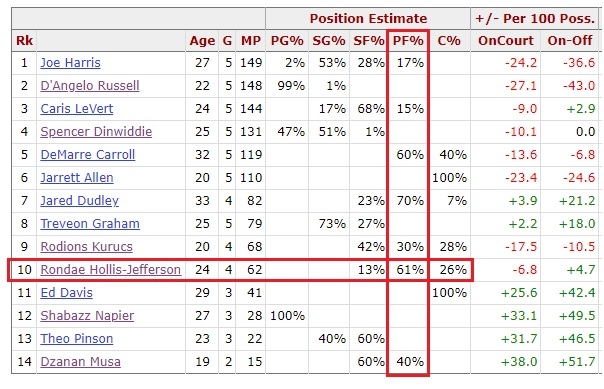The width and height of the screenshot is (604, 389).
Task: Sort by PG% column header
Action: point(287,41)
